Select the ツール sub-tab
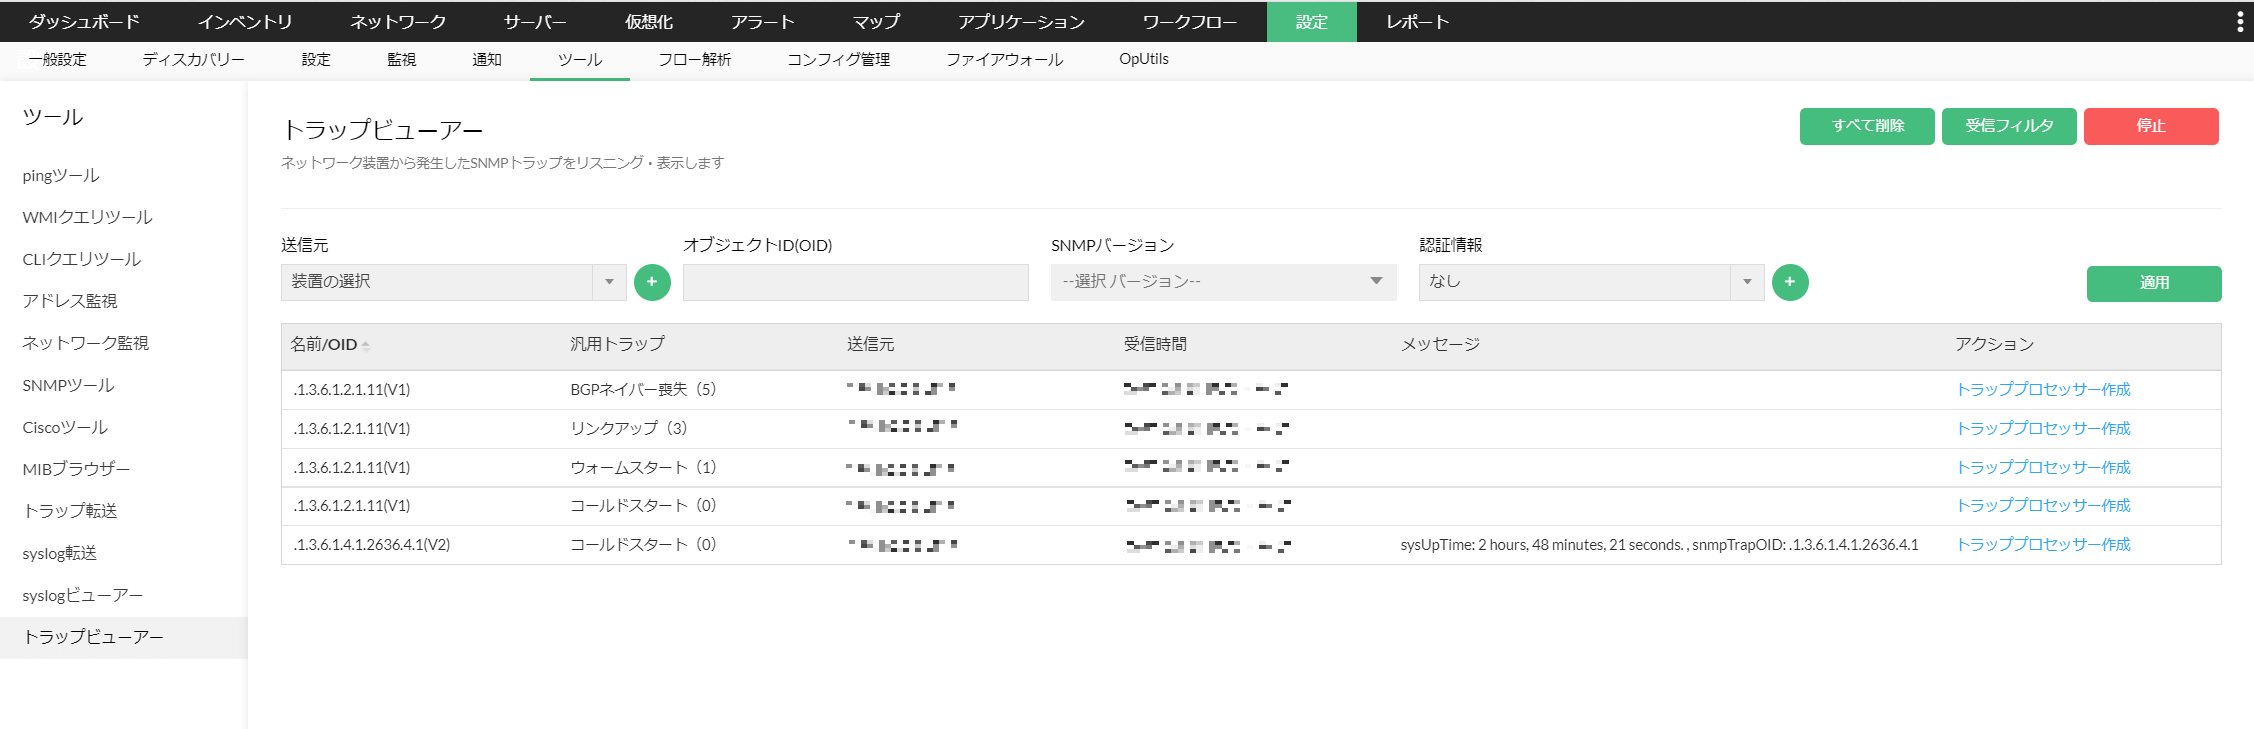Image resolution: width=2254 pixels, height=729 pixels. (x=580, y=60)
